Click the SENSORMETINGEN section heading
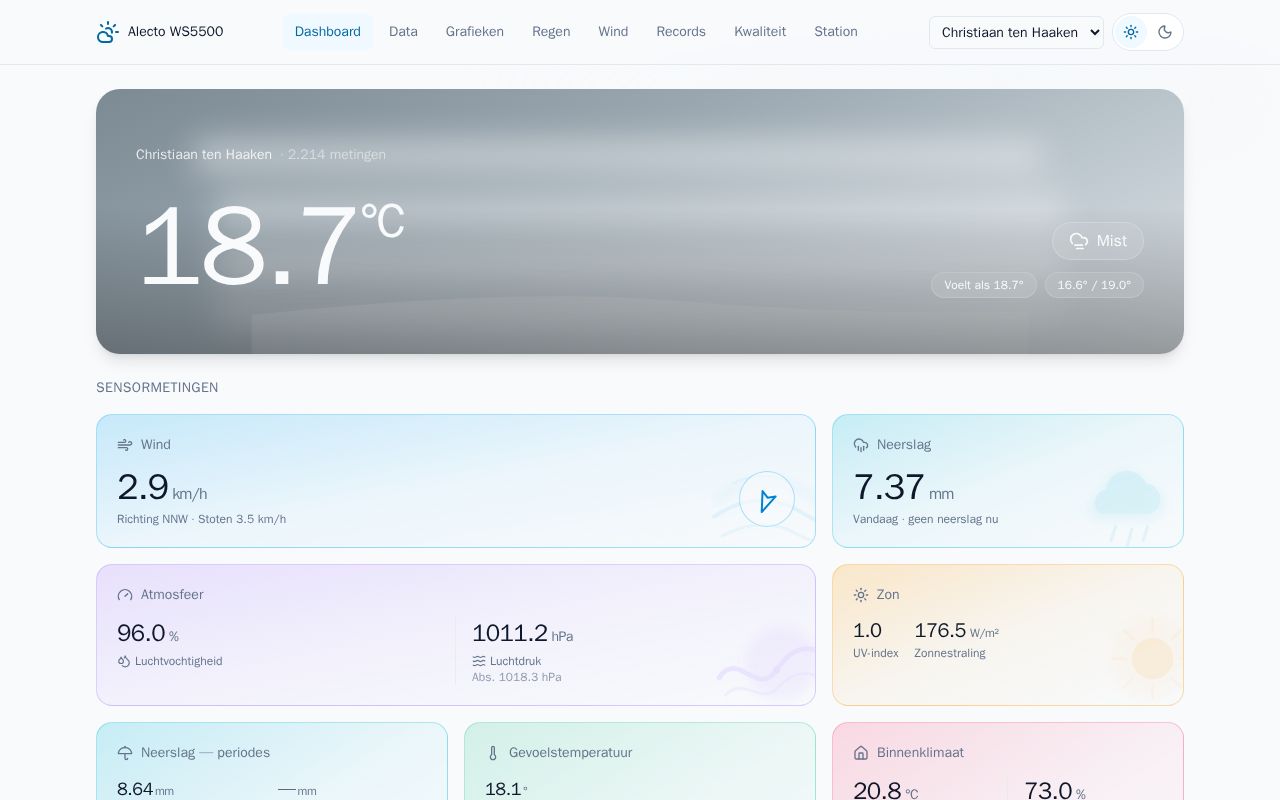The image size is (1280, 800). [157, 388]
